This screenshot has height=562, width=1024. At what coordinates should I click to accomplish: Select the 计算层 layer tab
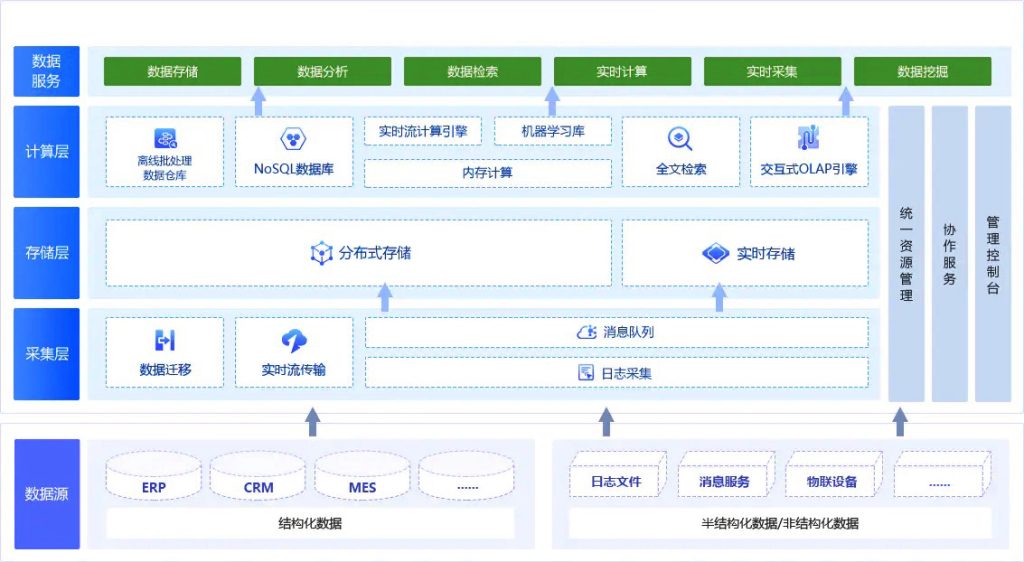tap(47, 152)
